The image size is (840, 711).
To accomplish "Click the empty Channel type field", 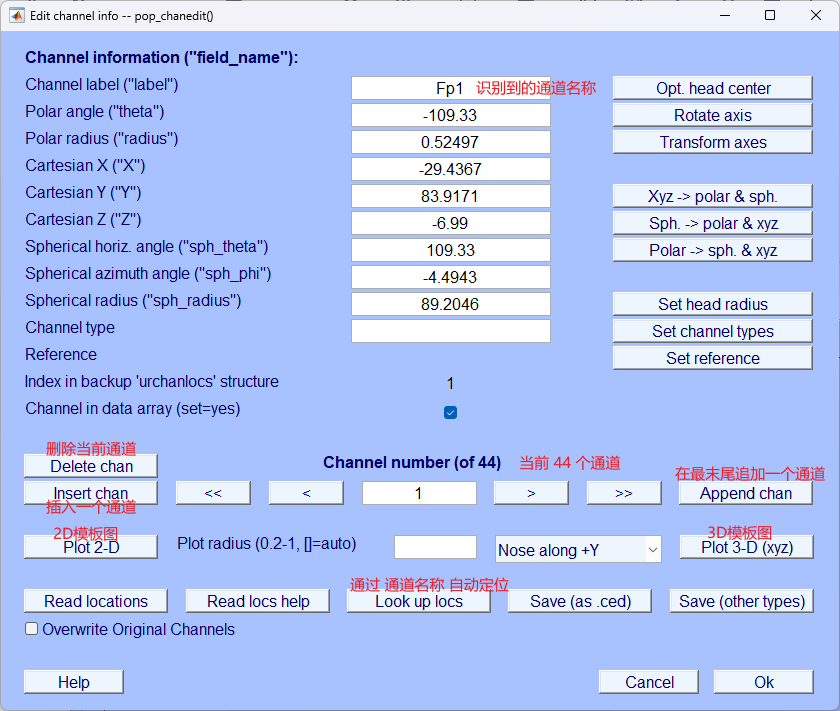I will click(451, 331).
